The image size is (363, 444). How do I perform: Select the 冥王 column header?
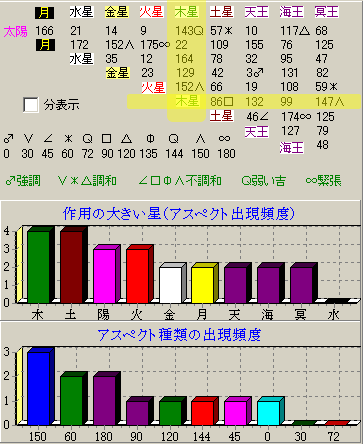pos(326,12)
